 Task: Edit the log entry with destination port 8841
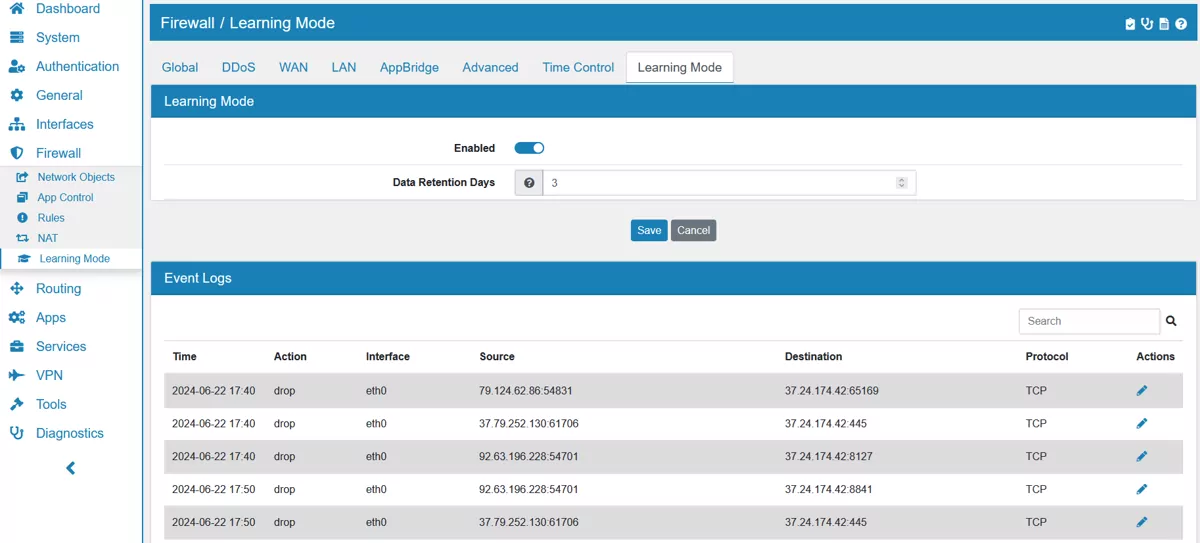click(1142, 489)
